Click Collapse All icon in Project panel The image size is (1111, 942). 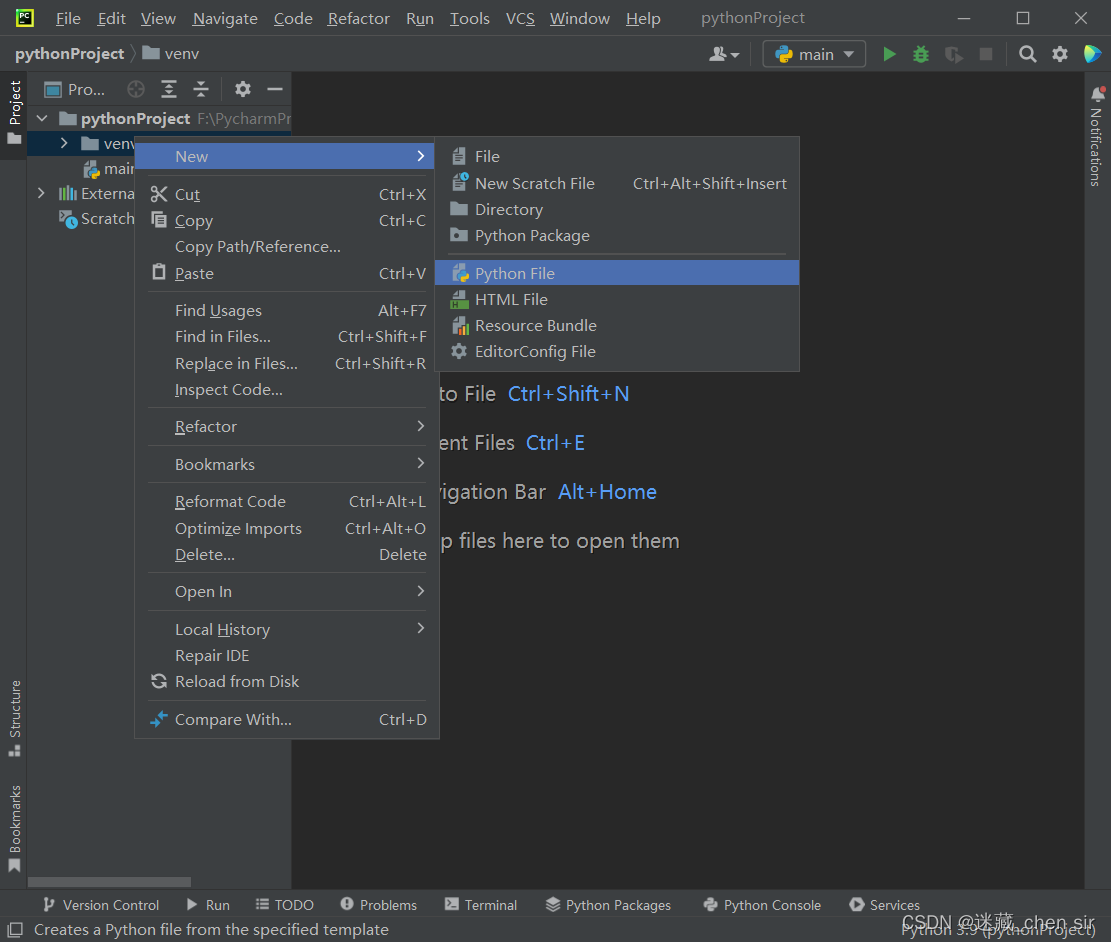[x=201, y=89]
